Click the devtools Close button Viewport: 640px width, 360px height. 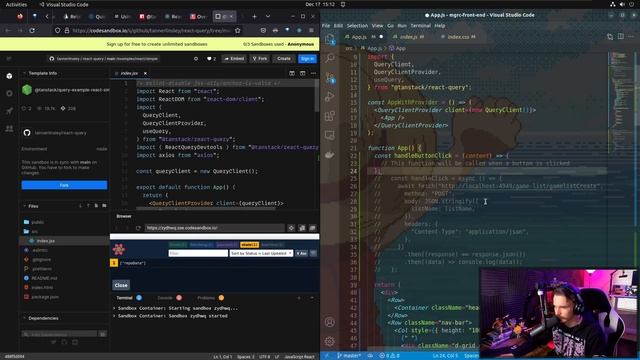pyautogui.click(x=121, y=285)
